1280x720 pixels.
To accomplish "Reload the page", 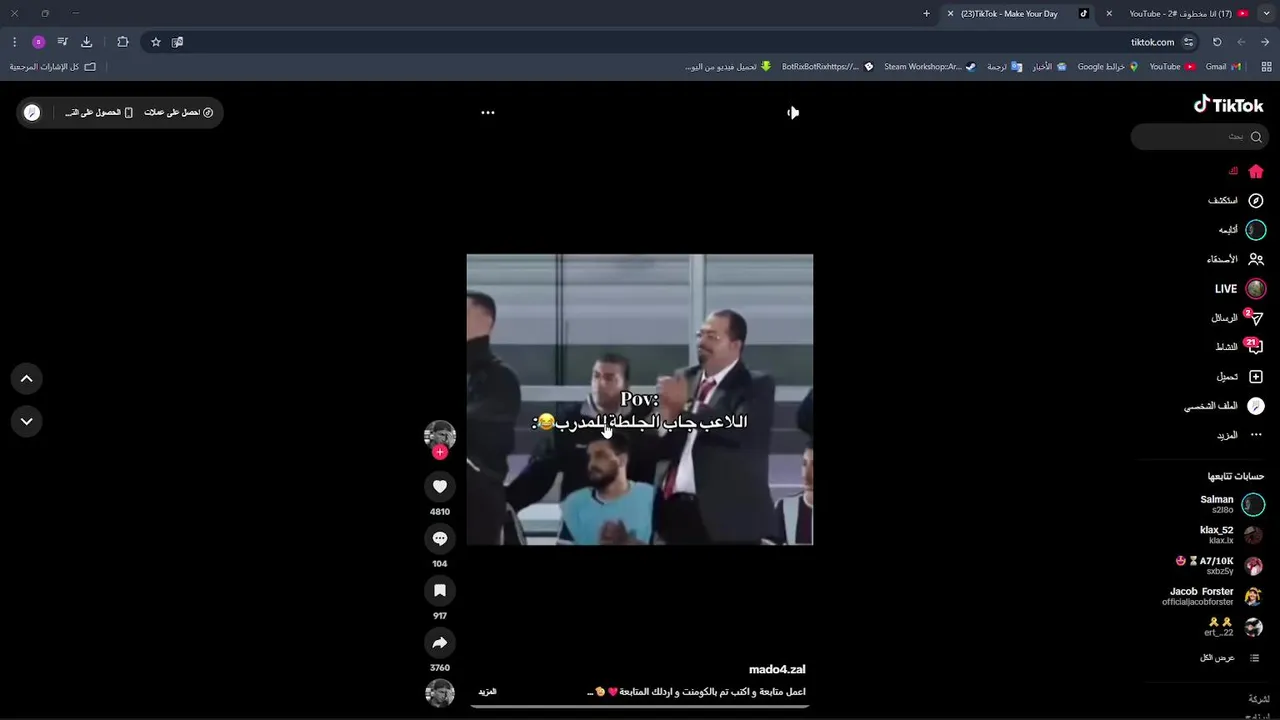I will click(x=1217, y=42).
